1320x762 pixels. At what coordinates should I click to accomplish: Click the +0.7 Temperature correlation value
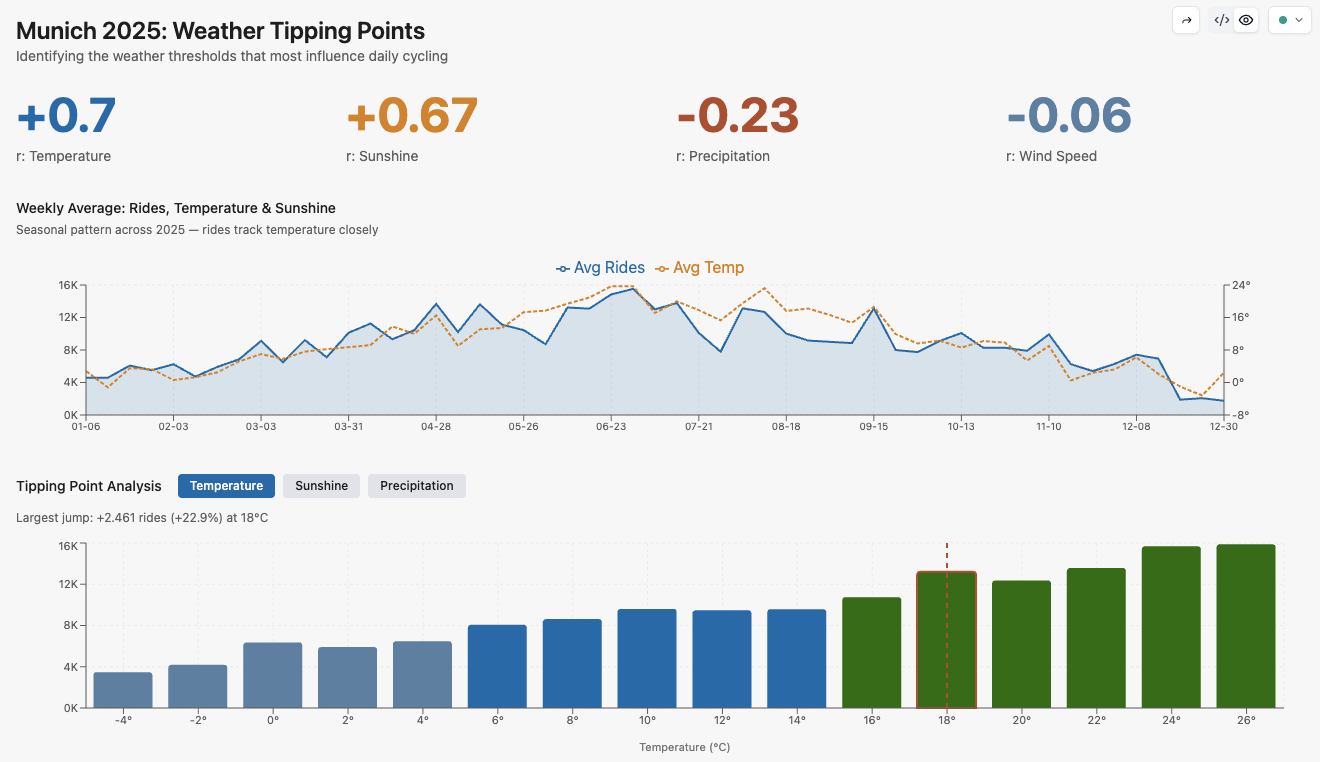coord(66,116)
